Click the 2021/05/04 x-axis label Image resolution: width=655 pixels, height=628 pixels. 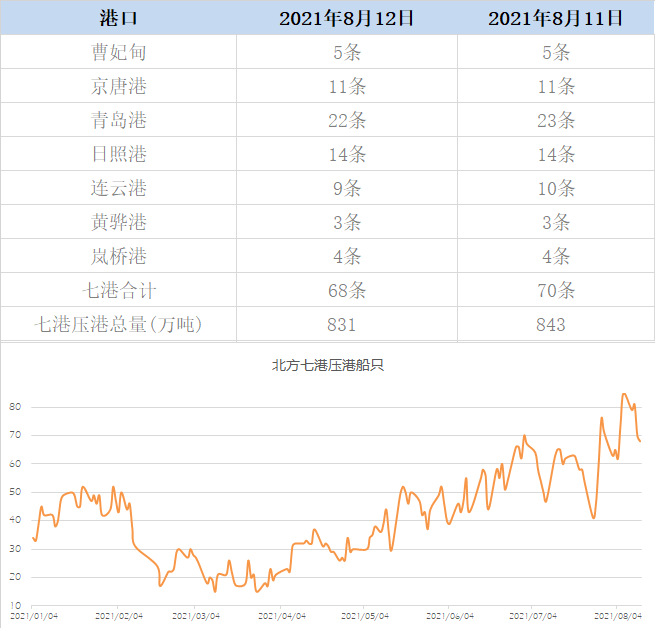pyautogui.click(x=365, y=616)
